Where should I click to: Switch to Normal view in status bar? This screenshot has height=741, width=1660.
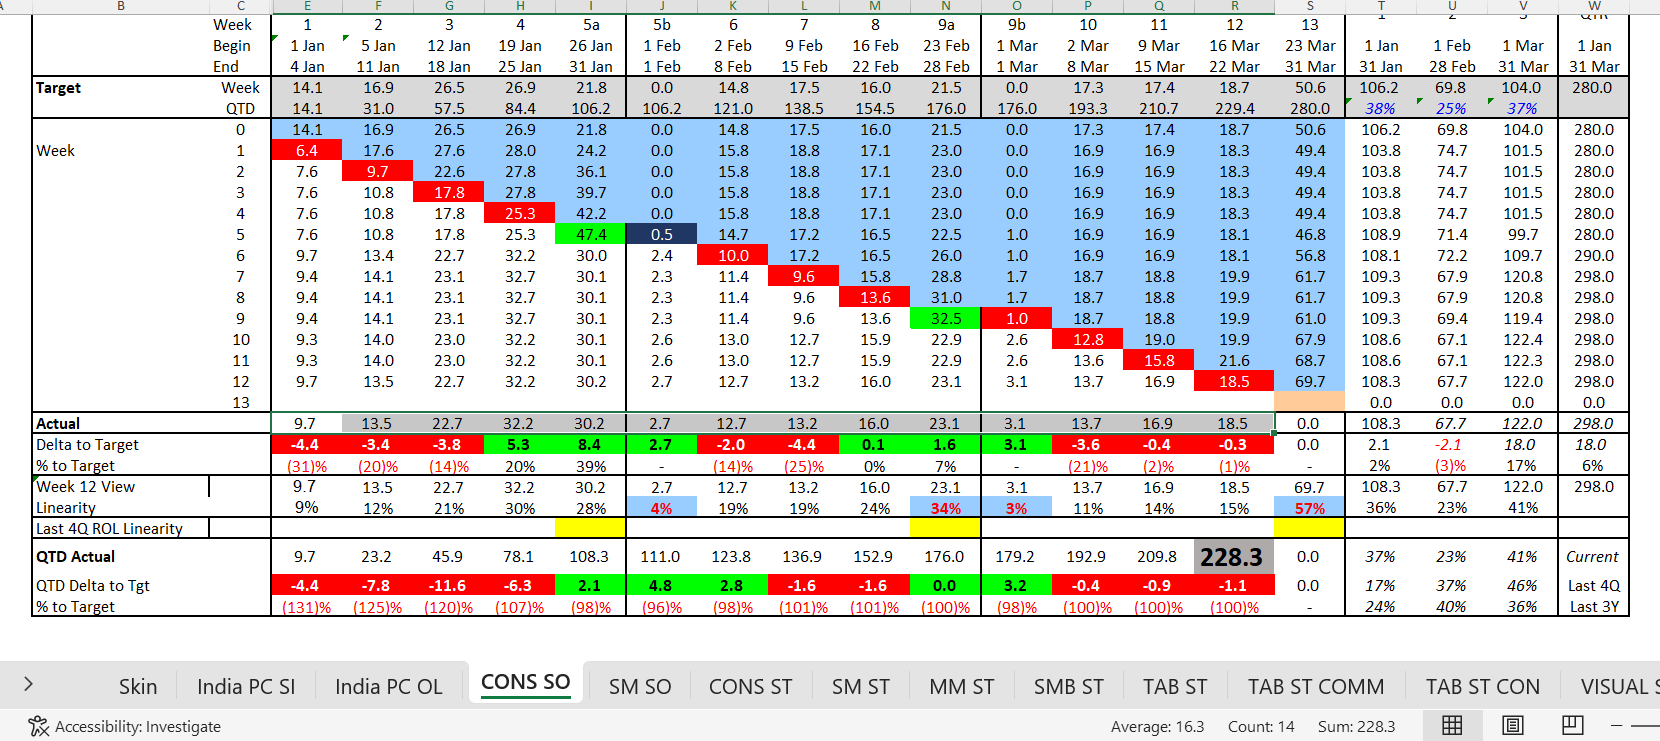coord(1452,726)
